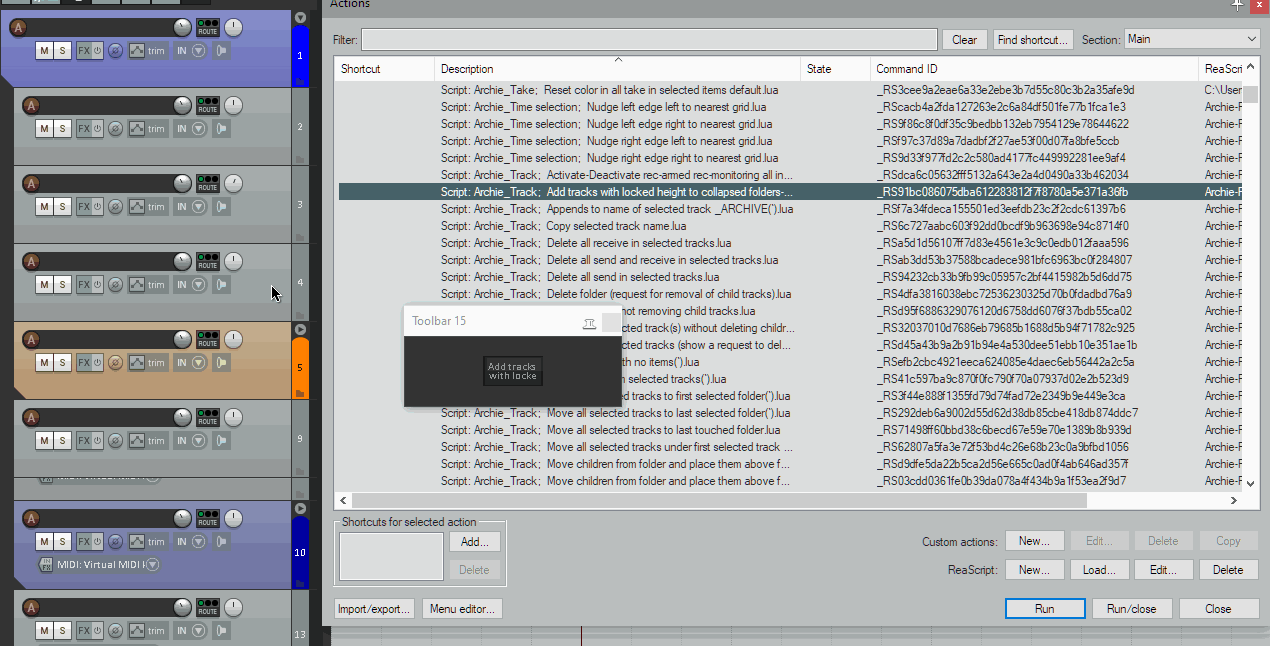
Task: Arm track 10 for recording
Action: click(x=31, y=519)
